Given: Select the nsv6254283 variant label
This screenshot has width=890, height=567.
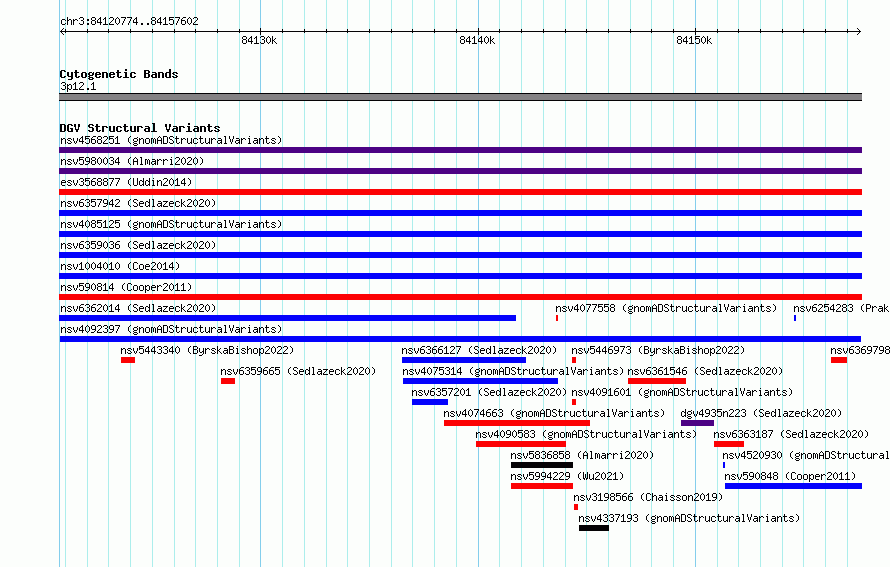Looking at the screenshot, I should click(x=841, y=308).
